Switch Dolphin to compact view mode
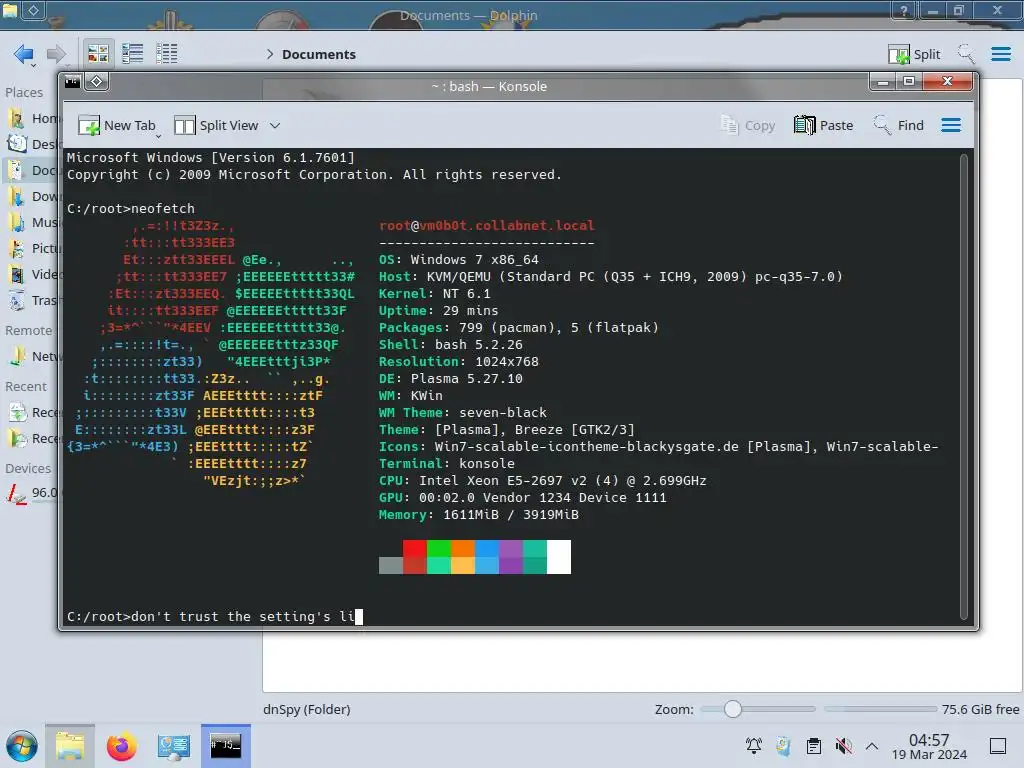Screen dimensions: 1024x768 133,54
